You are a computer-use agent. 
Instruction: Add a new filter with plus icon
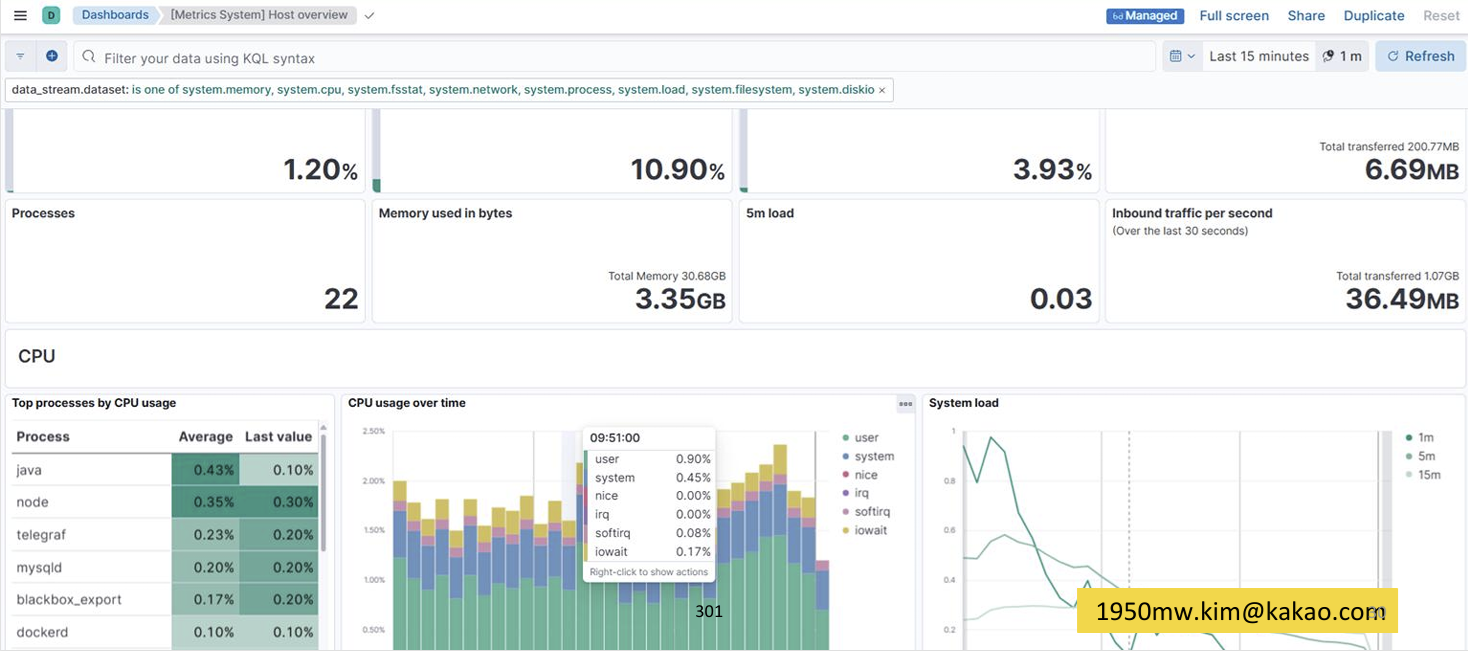coord(52,57)
